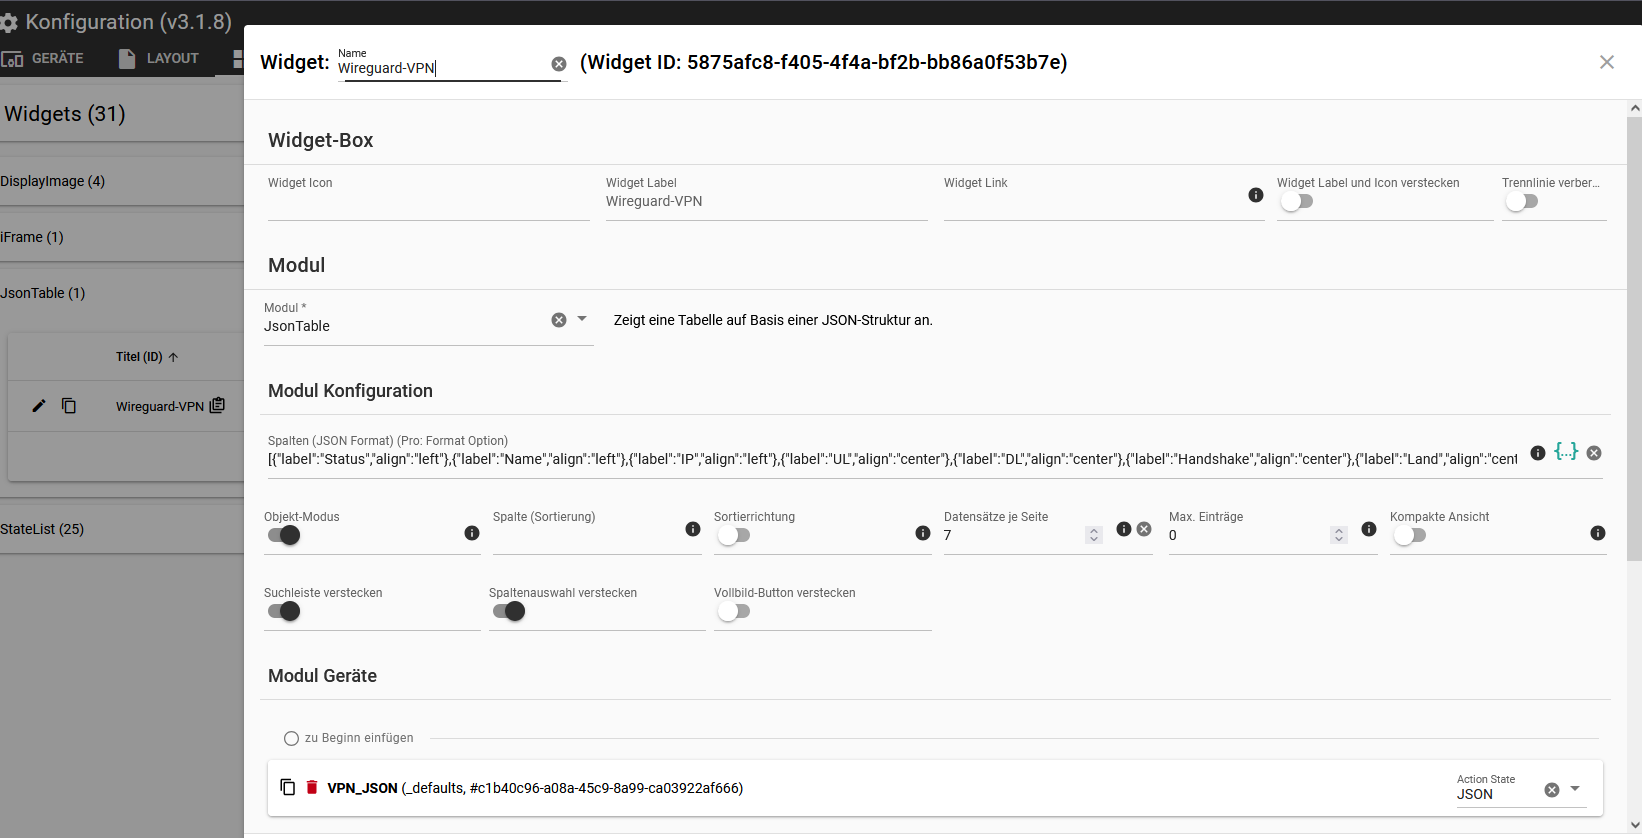Open the GERÄTE tab
This screenshot has height=838, width=1642.
coord(43,58)
